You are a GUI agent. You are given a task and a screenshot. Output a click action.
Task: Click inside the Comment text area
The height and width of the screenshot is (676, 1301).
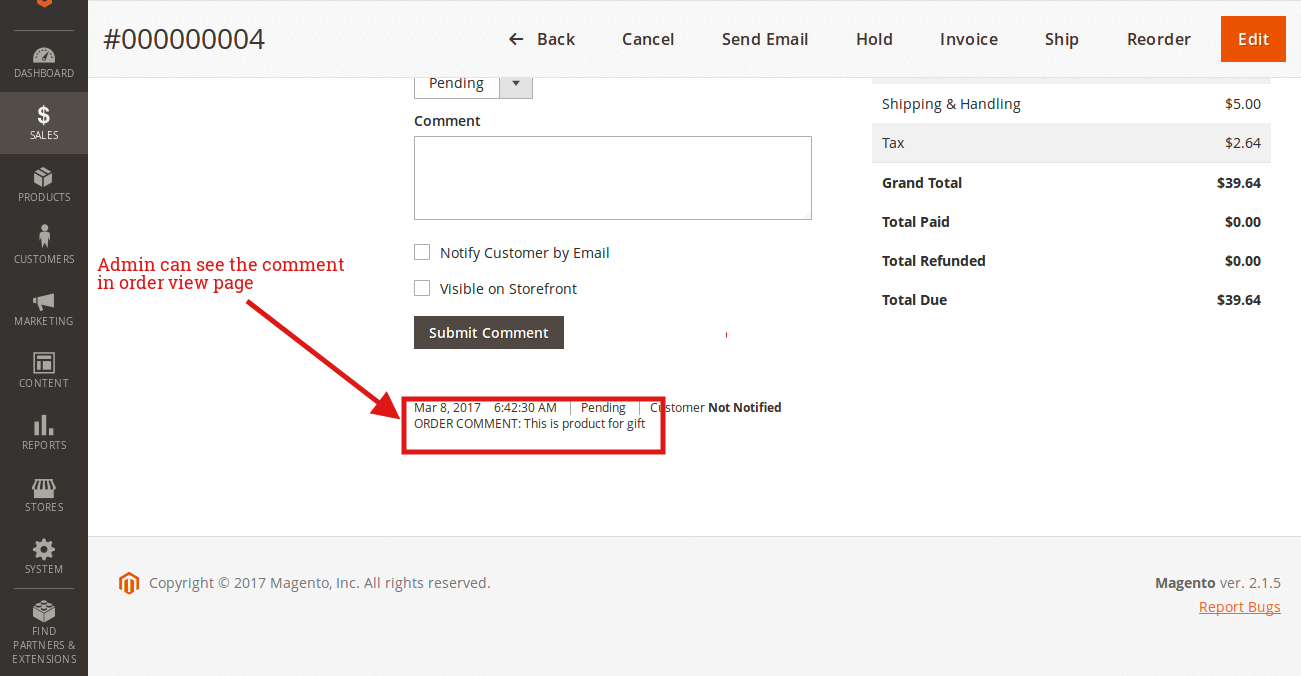(x=612, y=178)
